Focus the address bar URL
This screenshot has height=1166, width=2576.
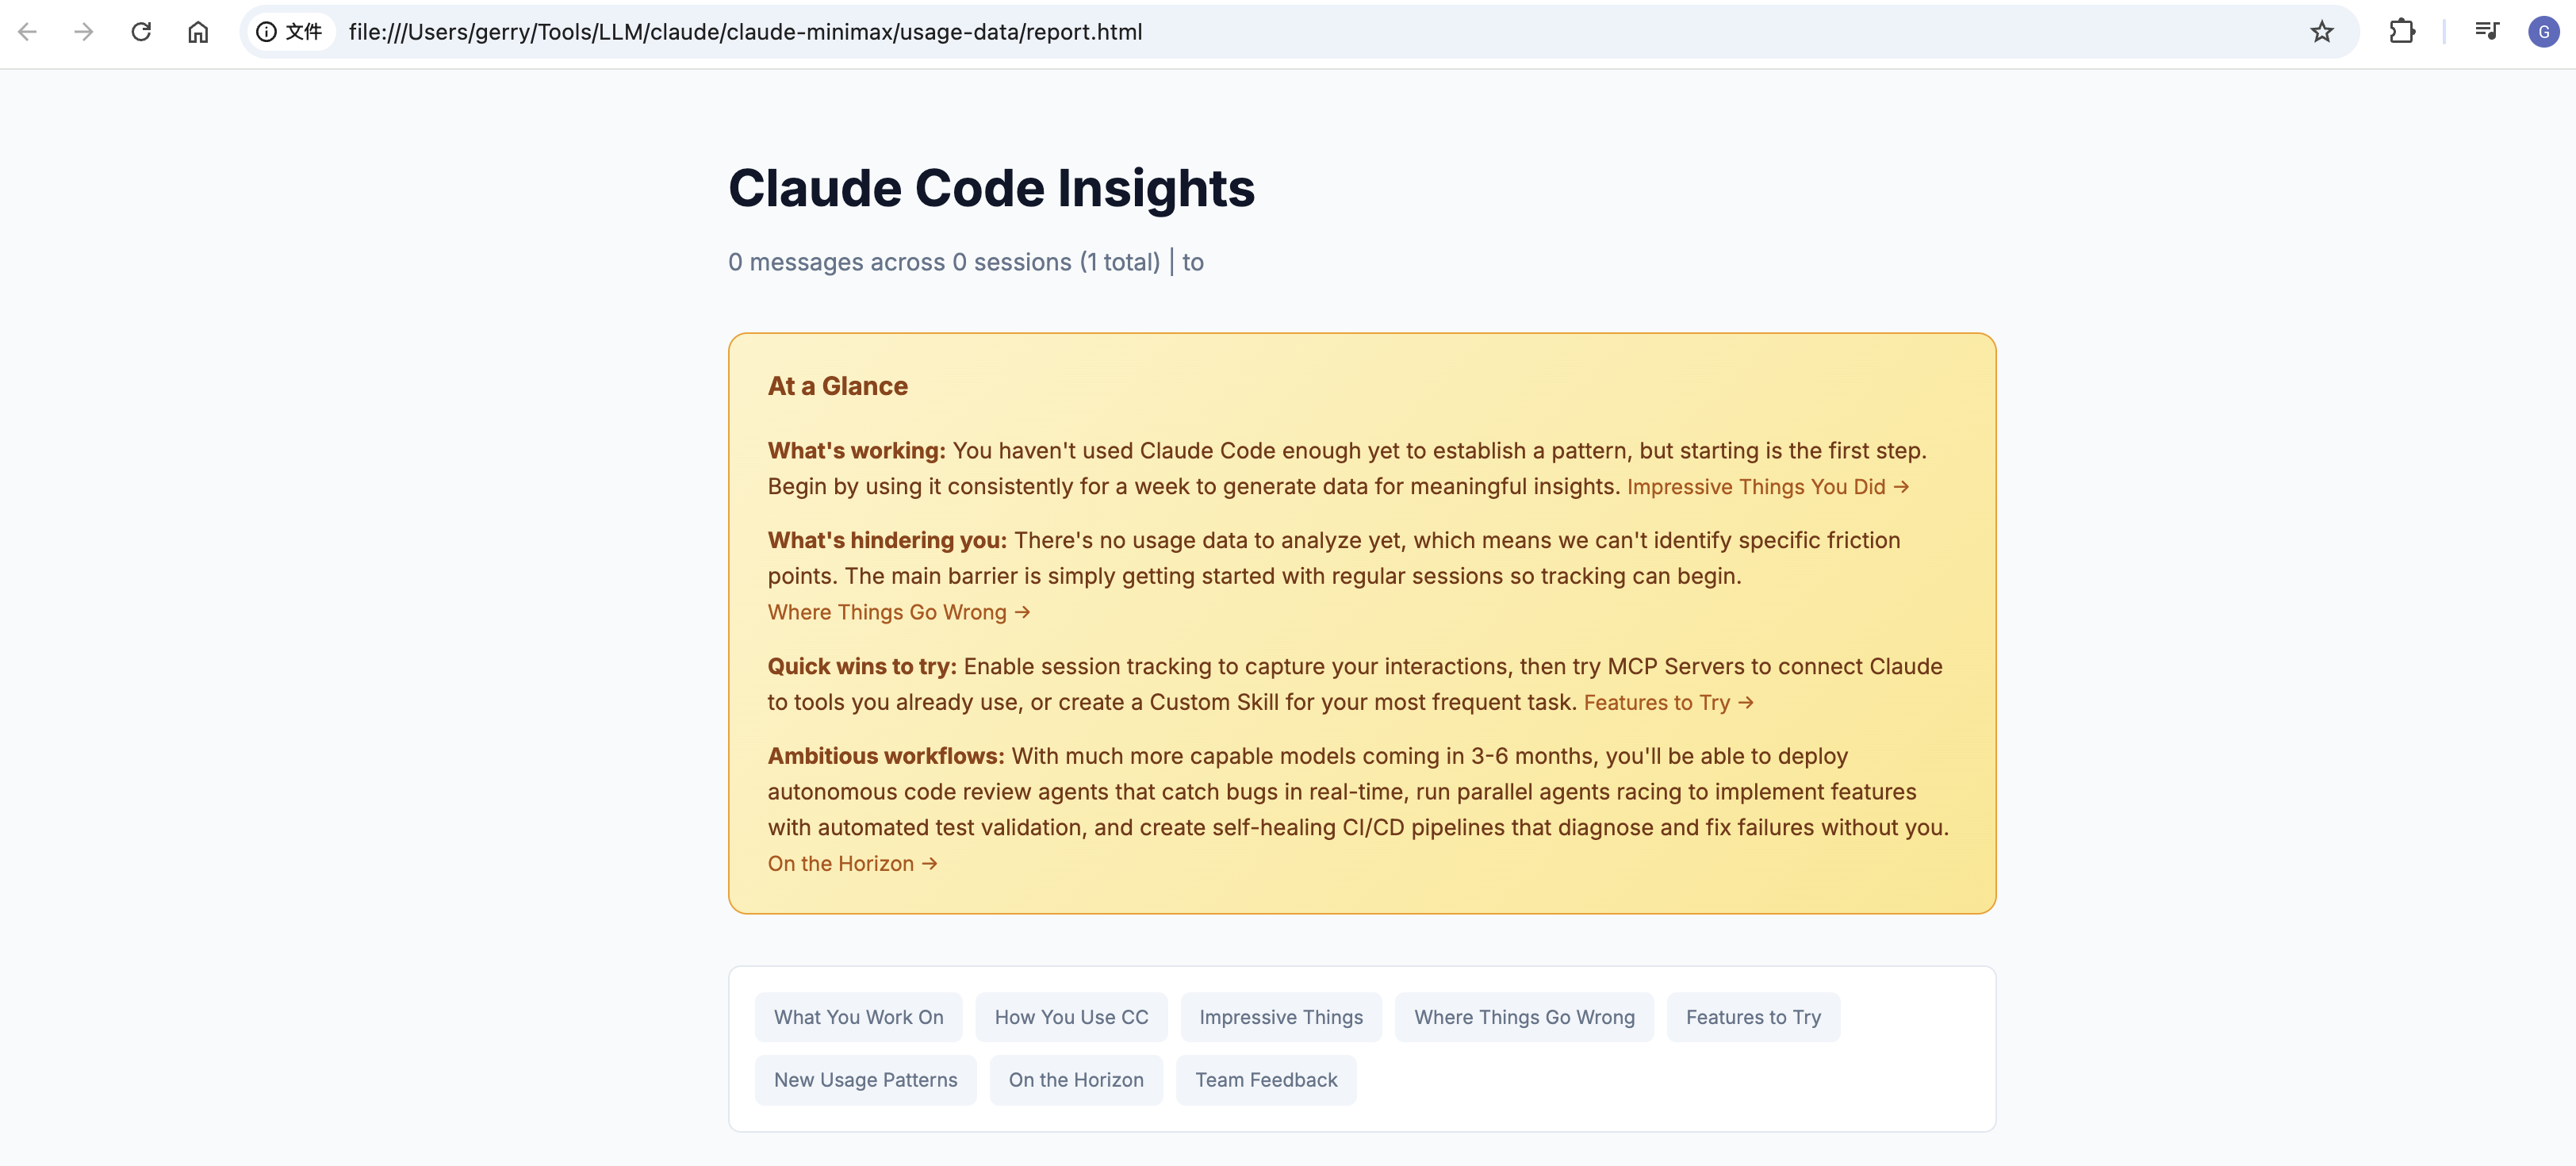coord(744,32)
